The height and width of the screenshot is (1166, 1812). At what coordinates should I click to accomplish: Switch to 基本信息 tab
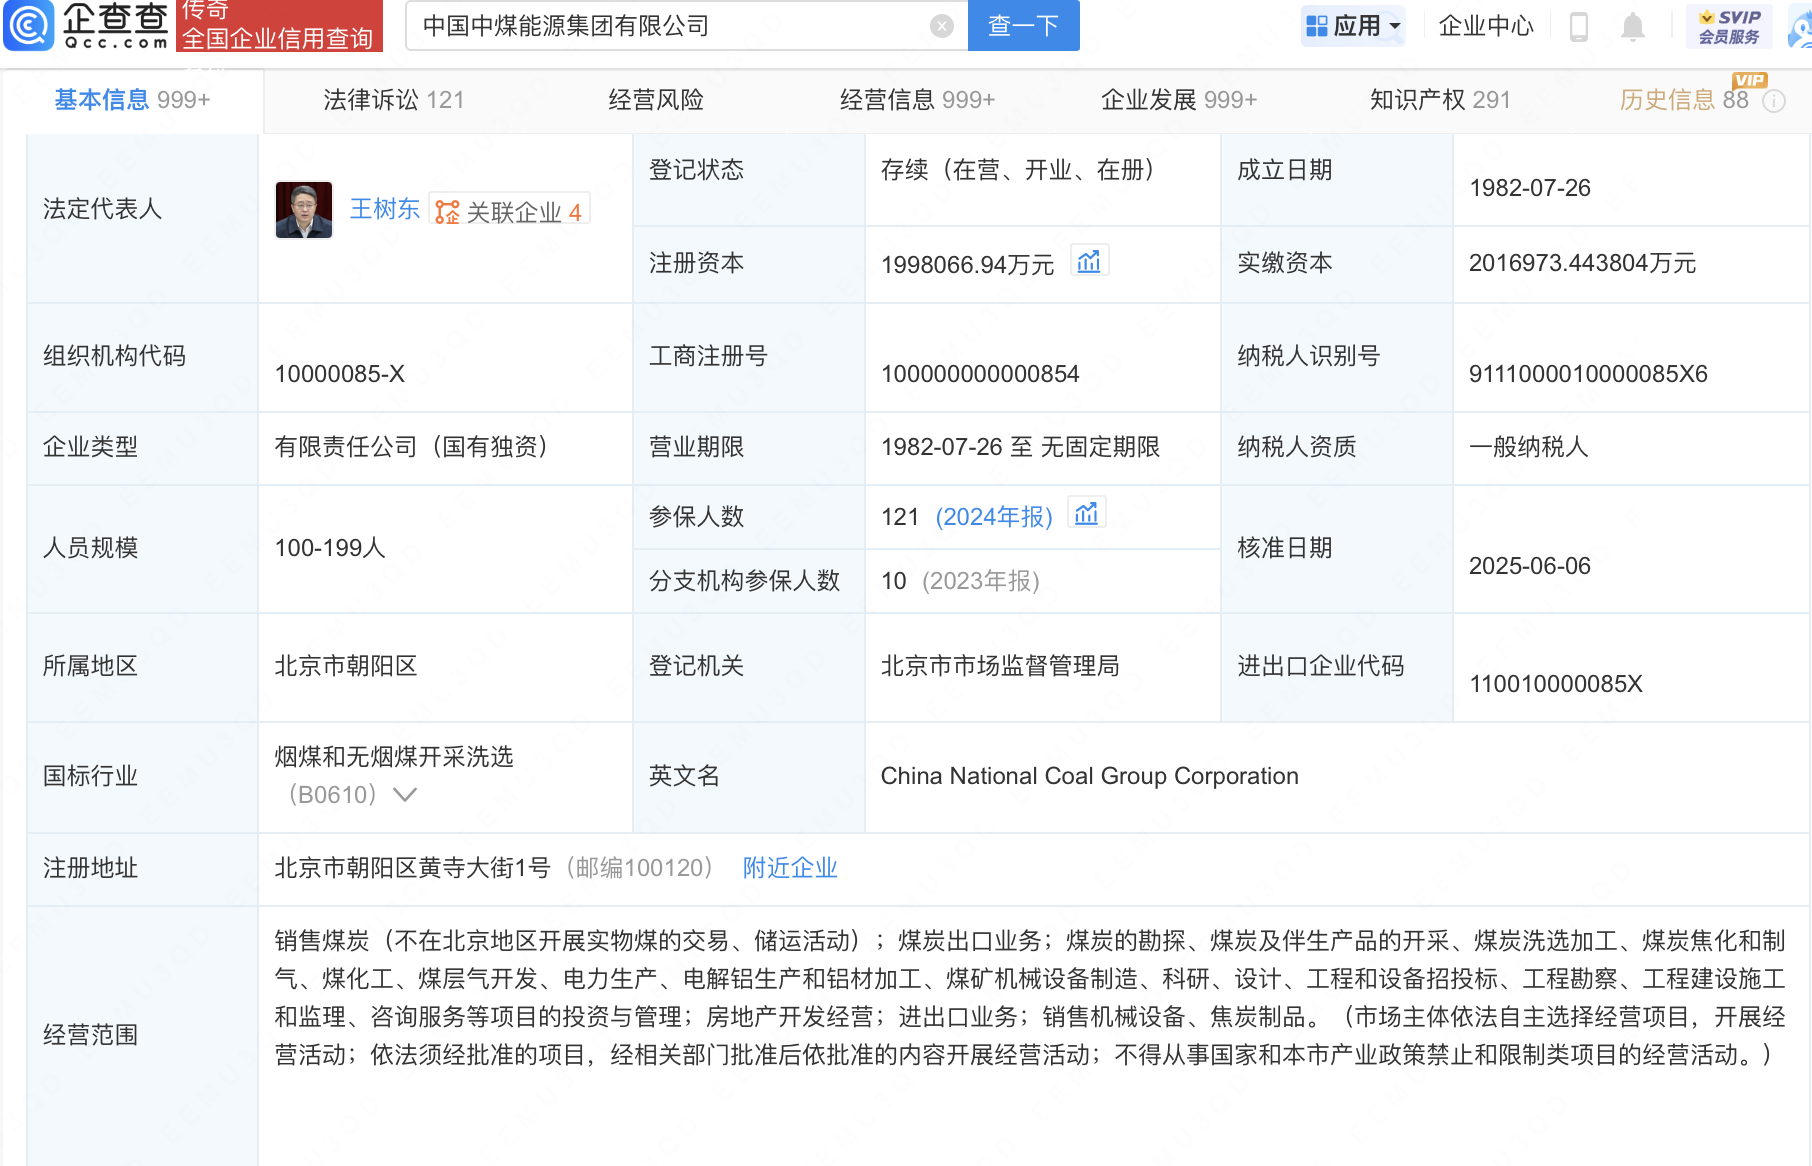coord(132,100)
